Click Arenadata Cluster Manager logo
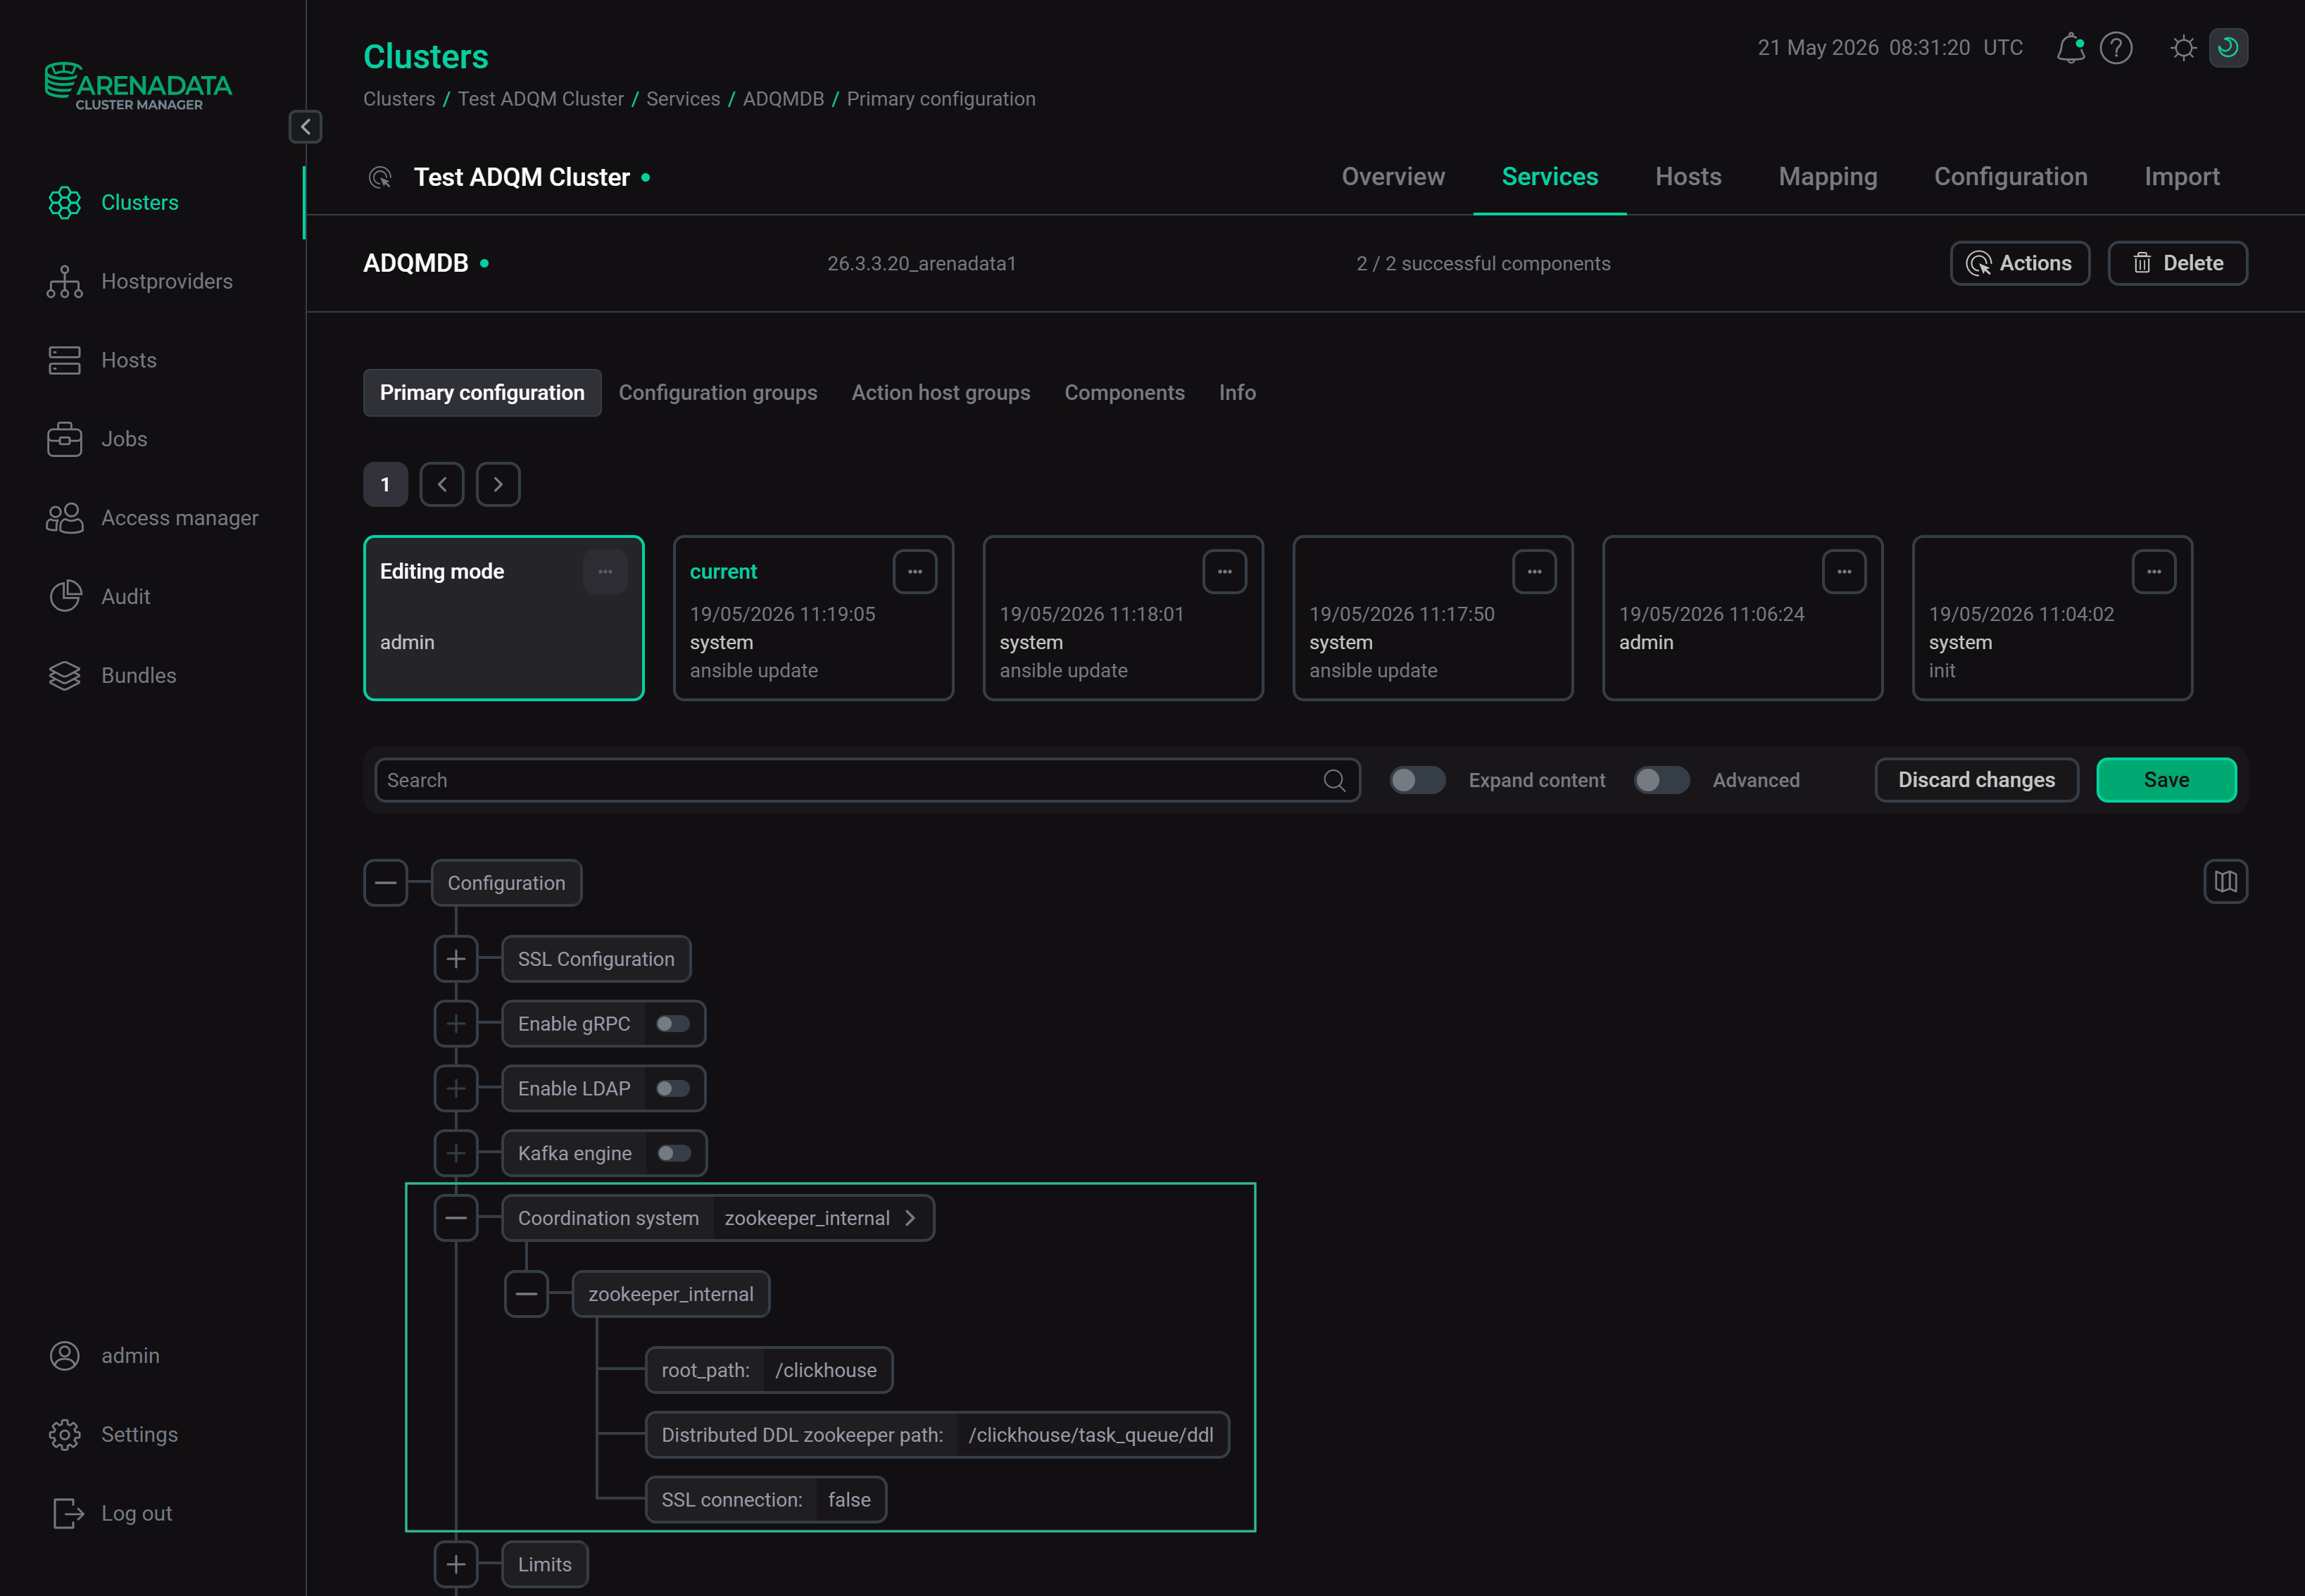This screenshot has height=1596, width=2305. pos(138,86)
